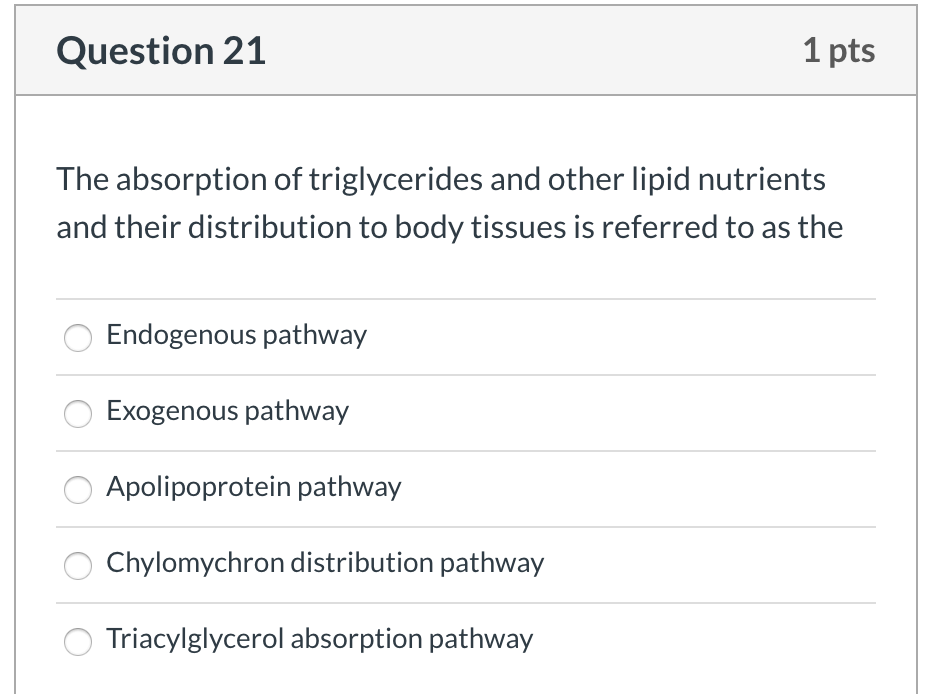Click the Endogenous pathway answer text

coord(237,336)
